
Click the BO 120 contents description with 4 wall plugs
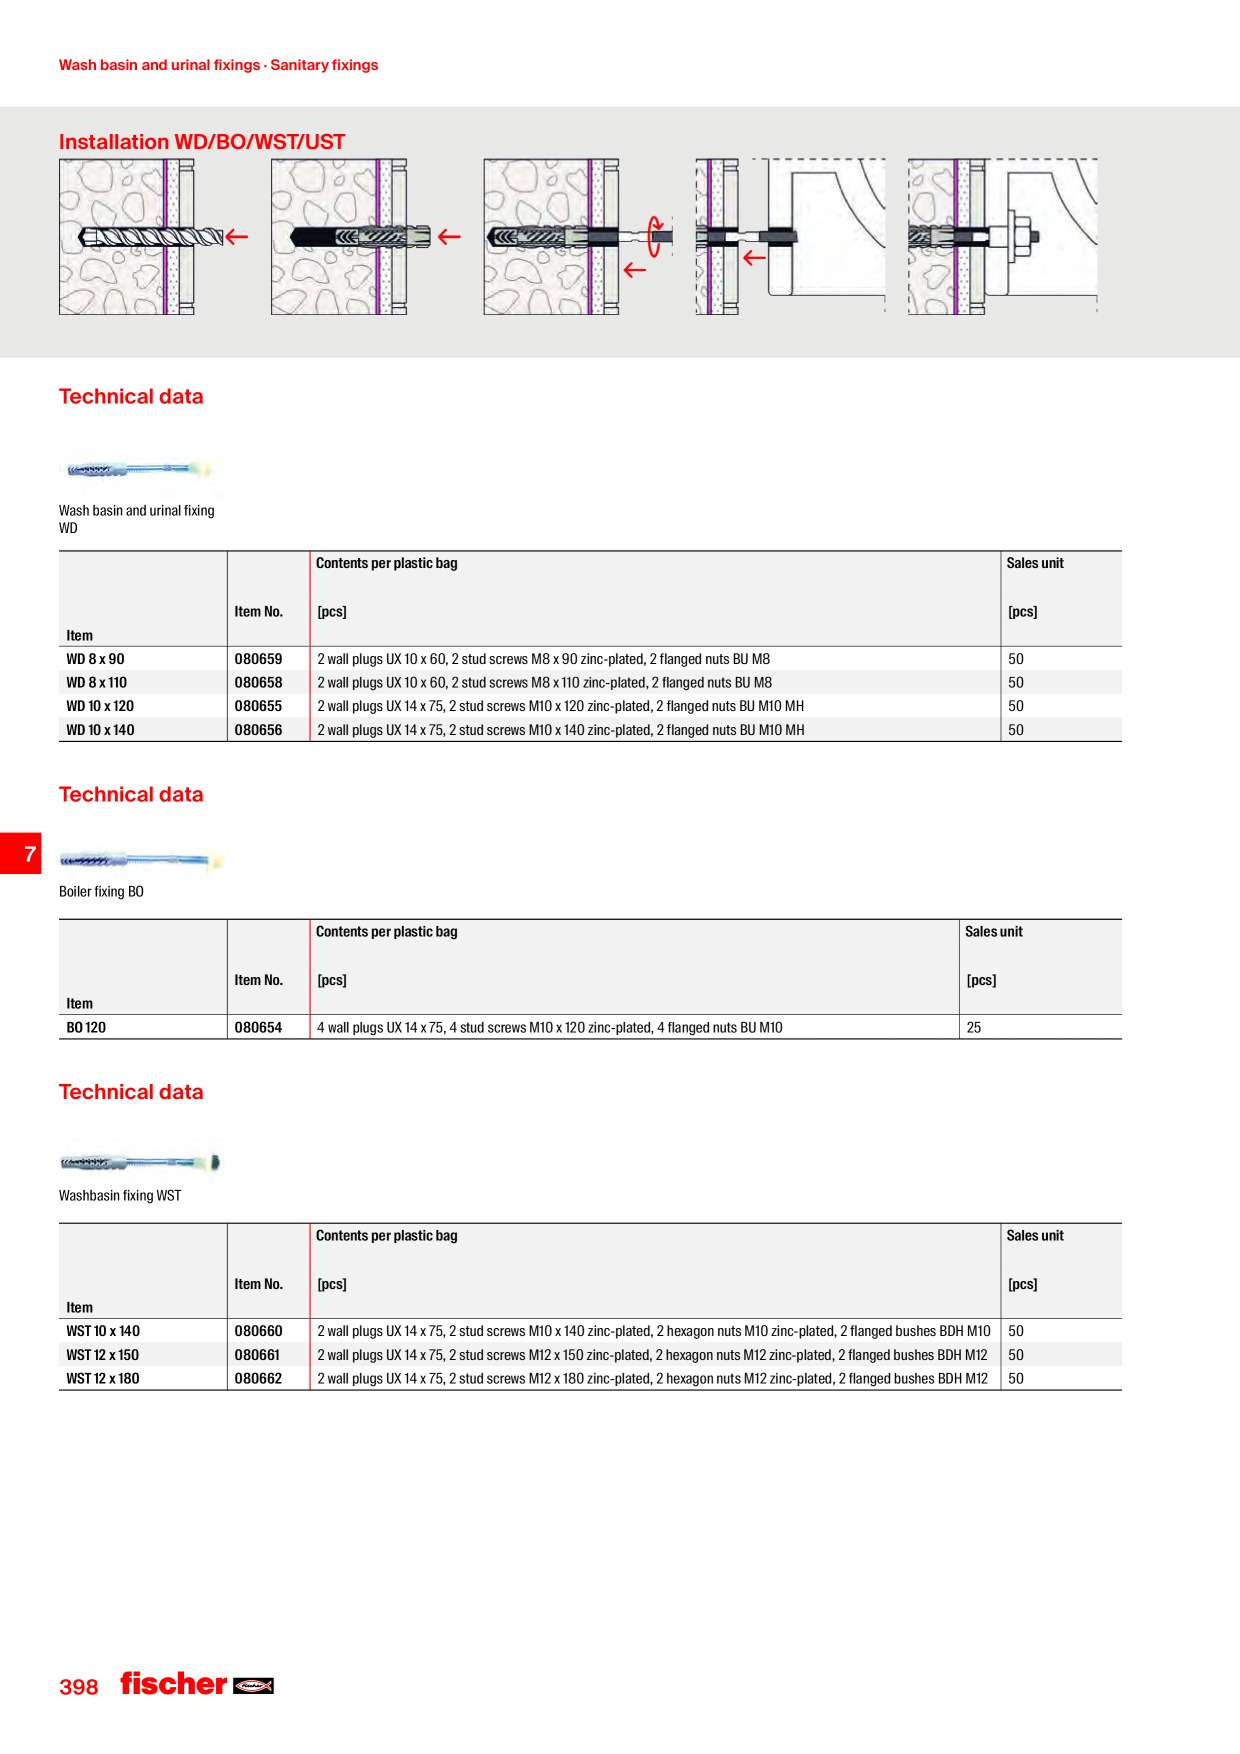coord(550,1028)
